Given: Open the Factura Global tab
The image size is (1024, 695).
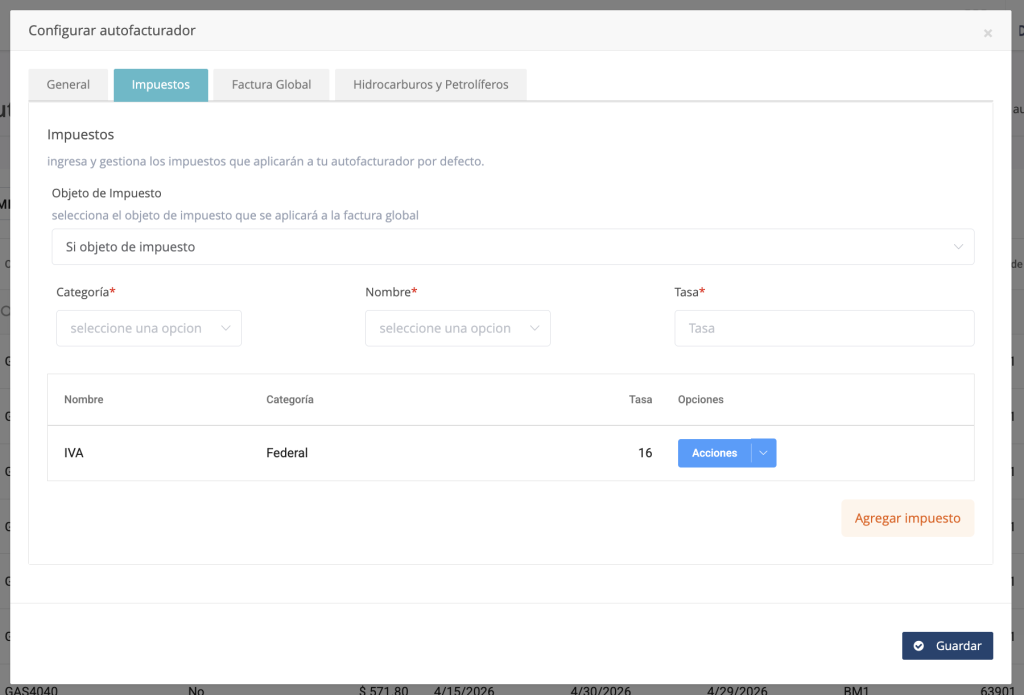Looking at the screenshot, I should click(x=271, y=85).
